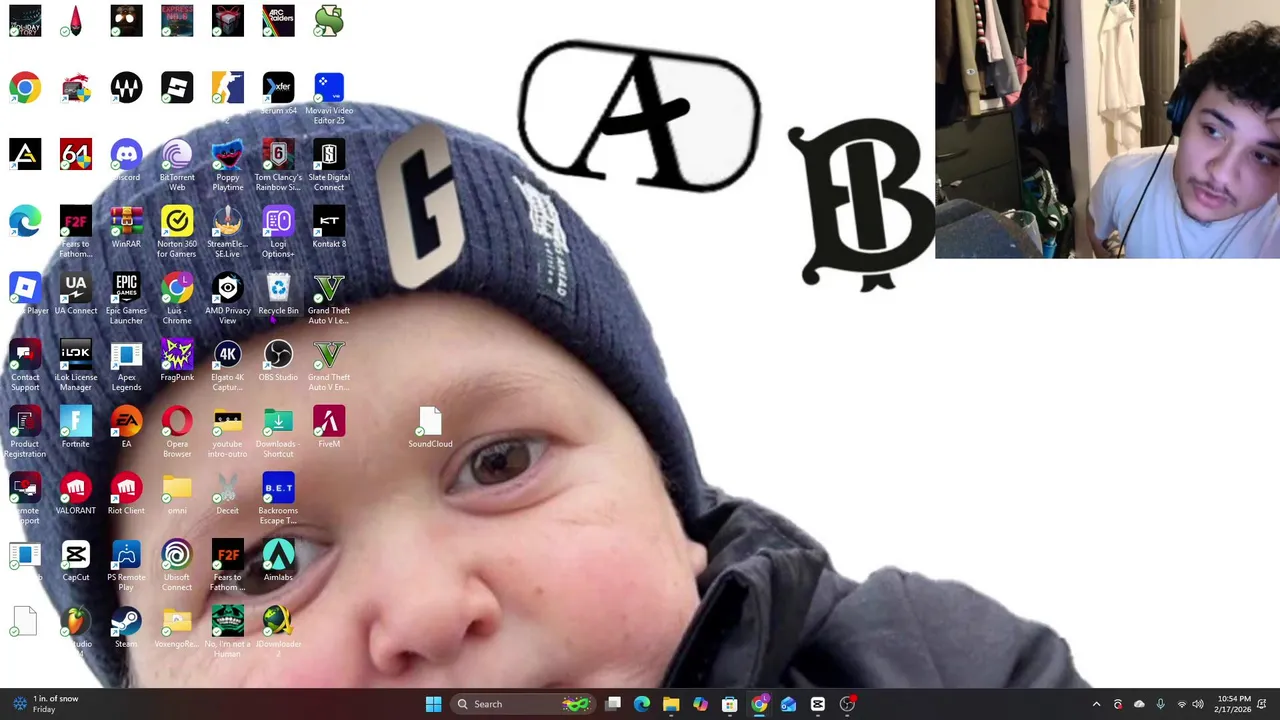The image size is (1280, 720).
Task: Select the FiveM desktop icon
Action: (x=329, y=428)
